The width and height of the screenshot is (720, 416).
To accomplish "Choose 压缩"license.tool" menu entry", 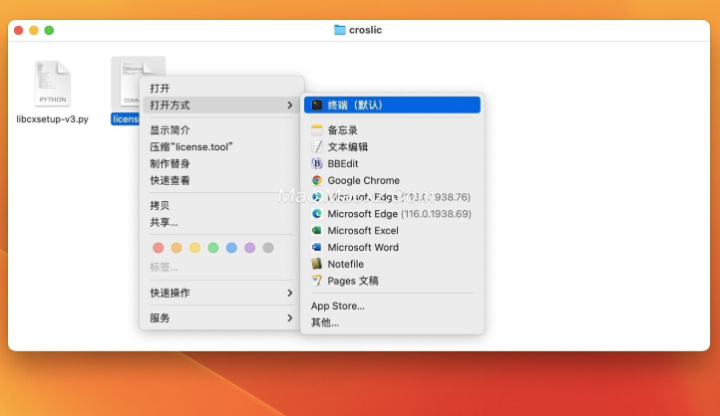I will pyautogui.click(x=191, y=147).
